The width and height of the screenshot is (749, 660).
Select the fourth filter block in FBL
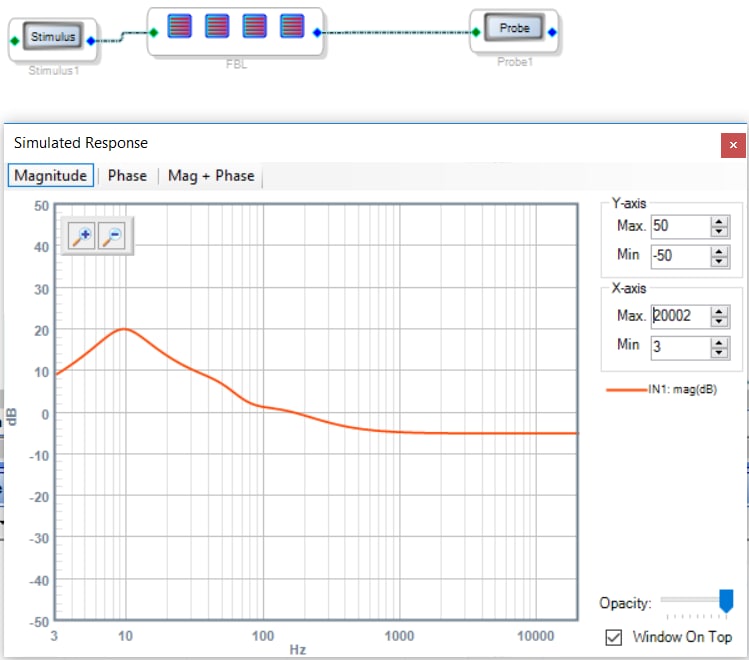coord(292,26)
